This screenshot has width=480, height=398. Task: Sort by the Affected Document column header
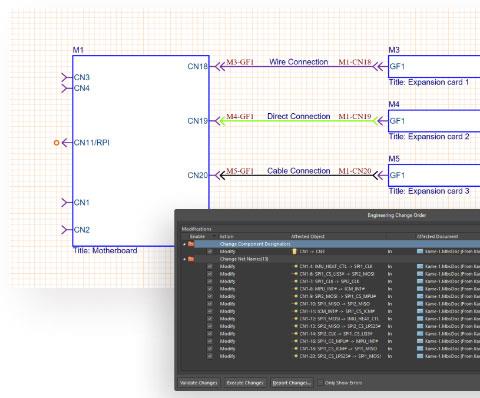[437, 236]
